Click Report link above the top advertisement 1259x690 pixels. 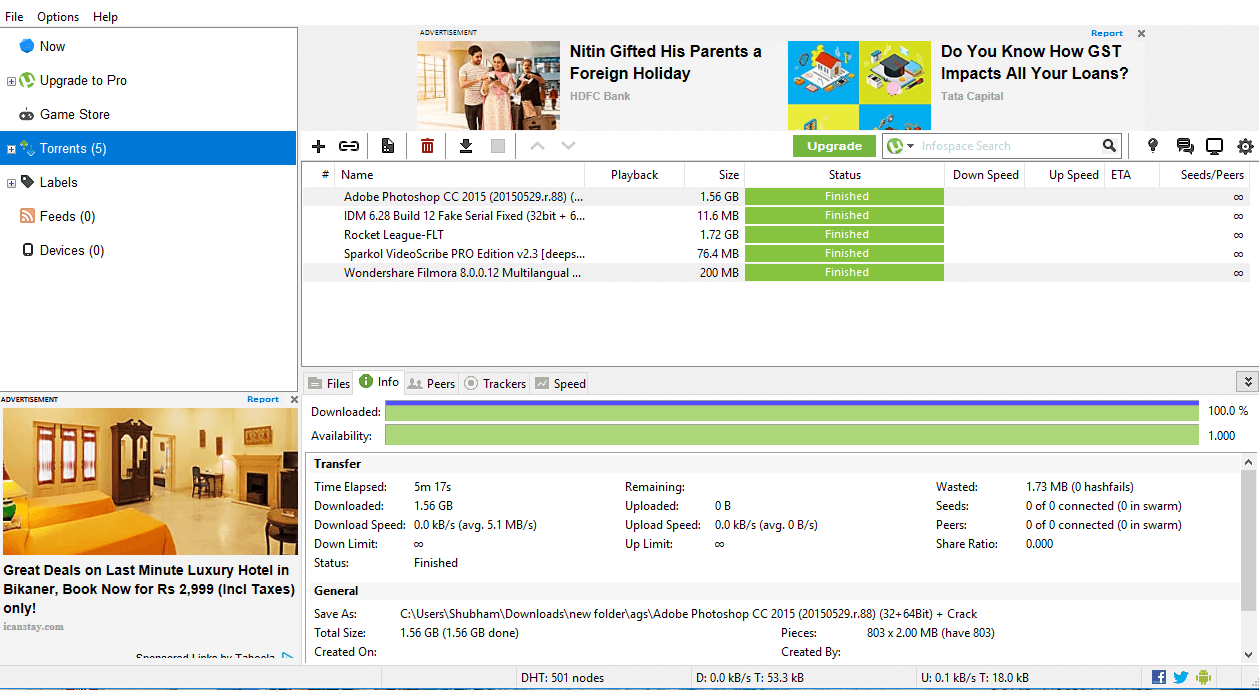[x=1106, y=33]
